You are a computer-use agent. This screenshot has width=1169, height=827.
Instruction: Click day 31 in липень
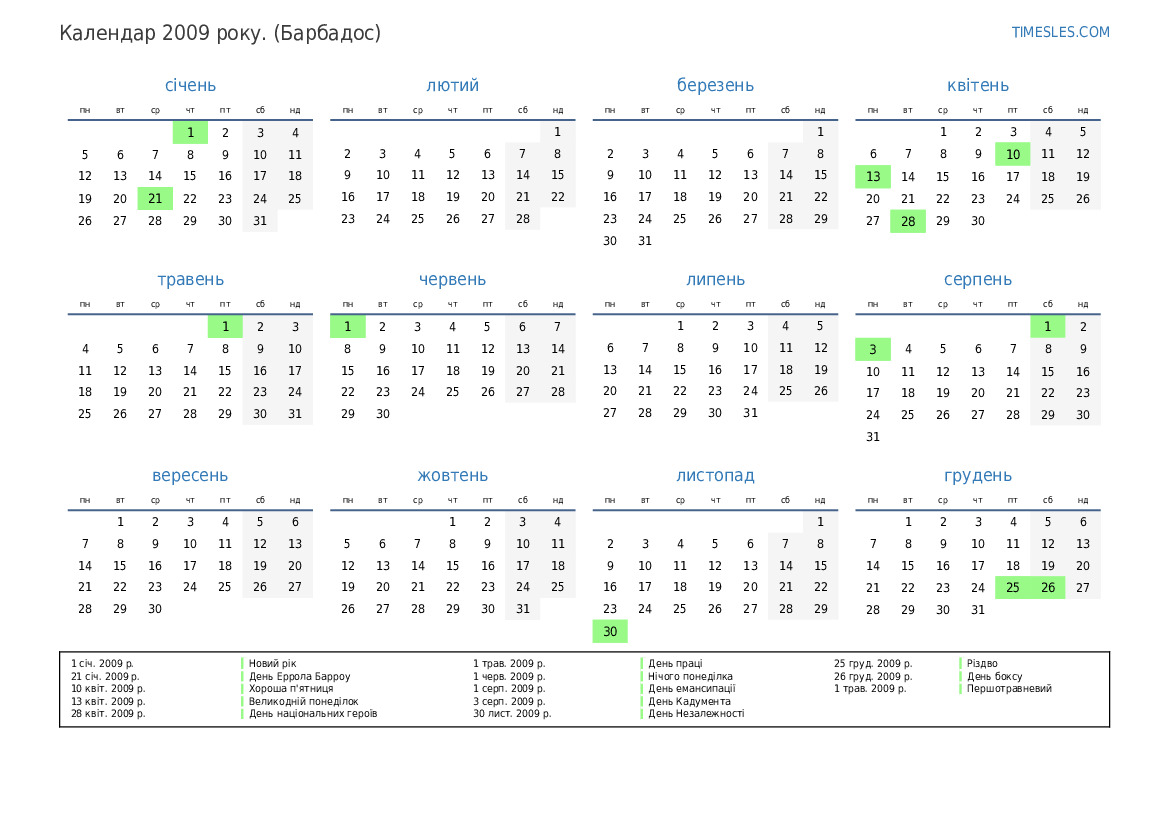click(x=750, y=412)
